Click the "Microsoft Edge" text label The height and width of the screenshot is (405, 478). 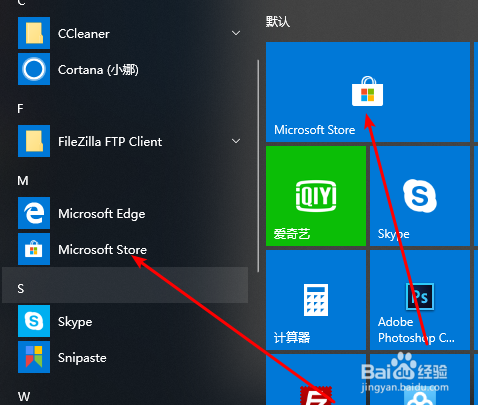click(102, 214)
